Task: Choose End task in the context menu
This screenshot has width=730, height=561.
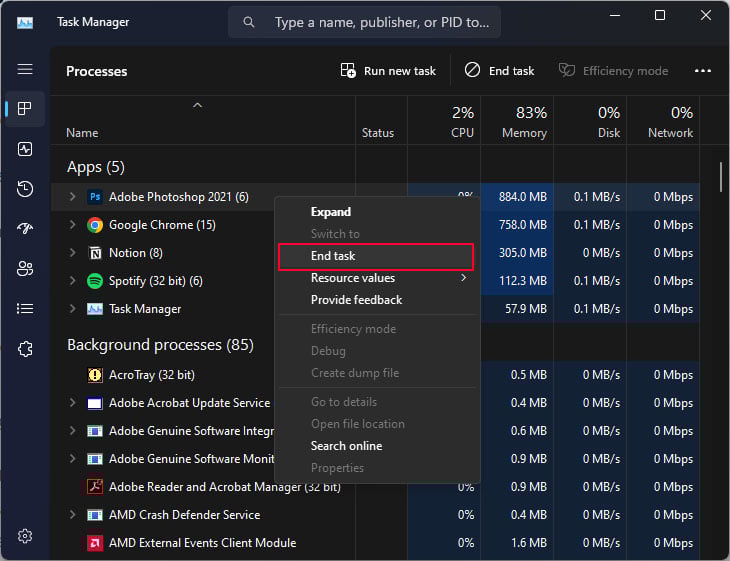Action: click(375, 256)
